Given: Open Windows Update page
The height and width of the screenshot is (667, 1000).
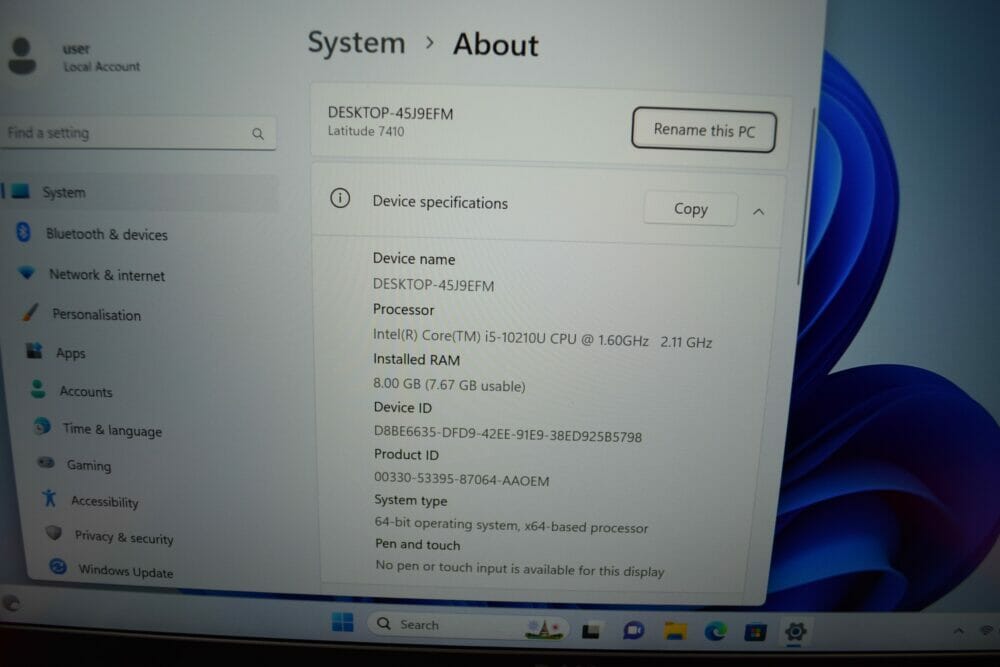Looking at the screenshot, I should (x=126, y=571).
